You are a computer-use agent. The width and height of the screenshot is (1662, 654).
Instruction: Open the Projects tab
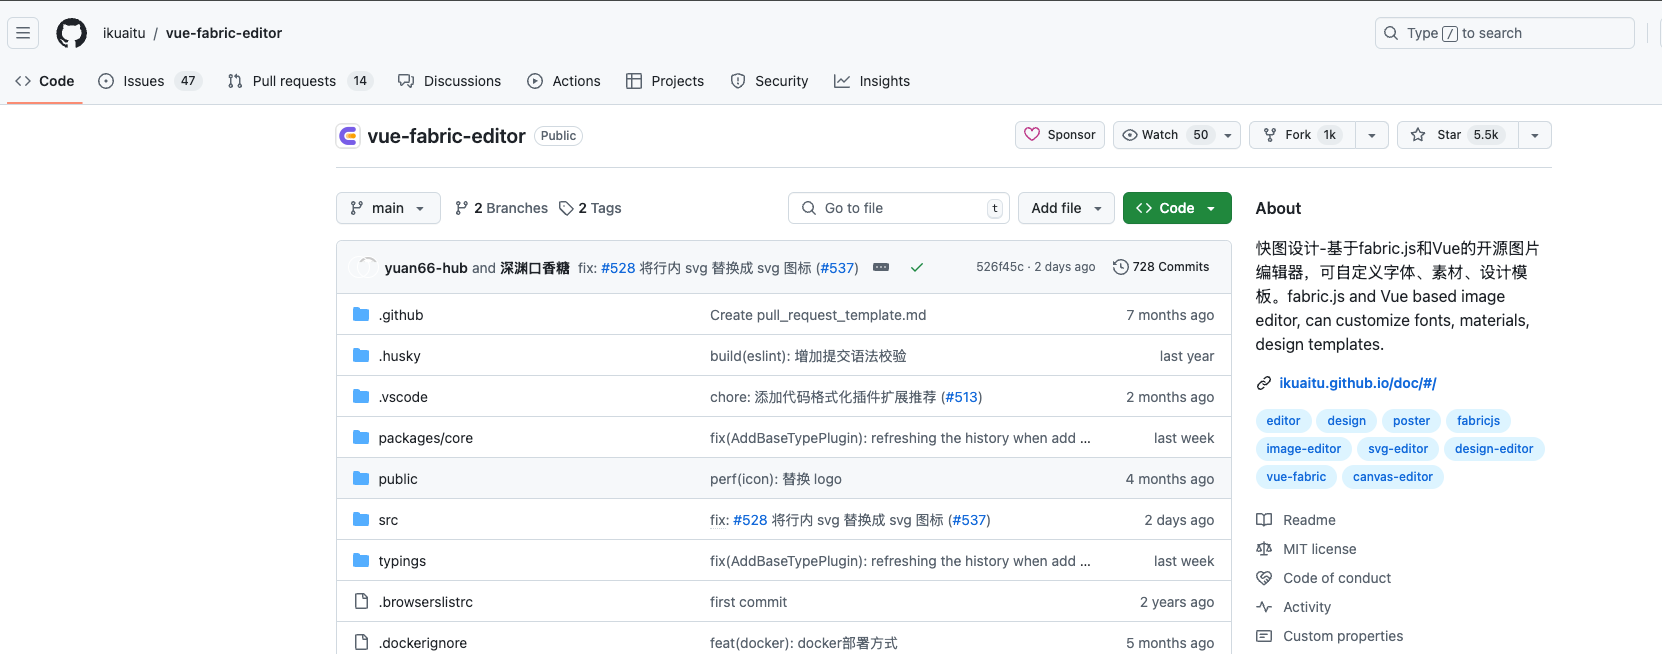coord(665,81)
